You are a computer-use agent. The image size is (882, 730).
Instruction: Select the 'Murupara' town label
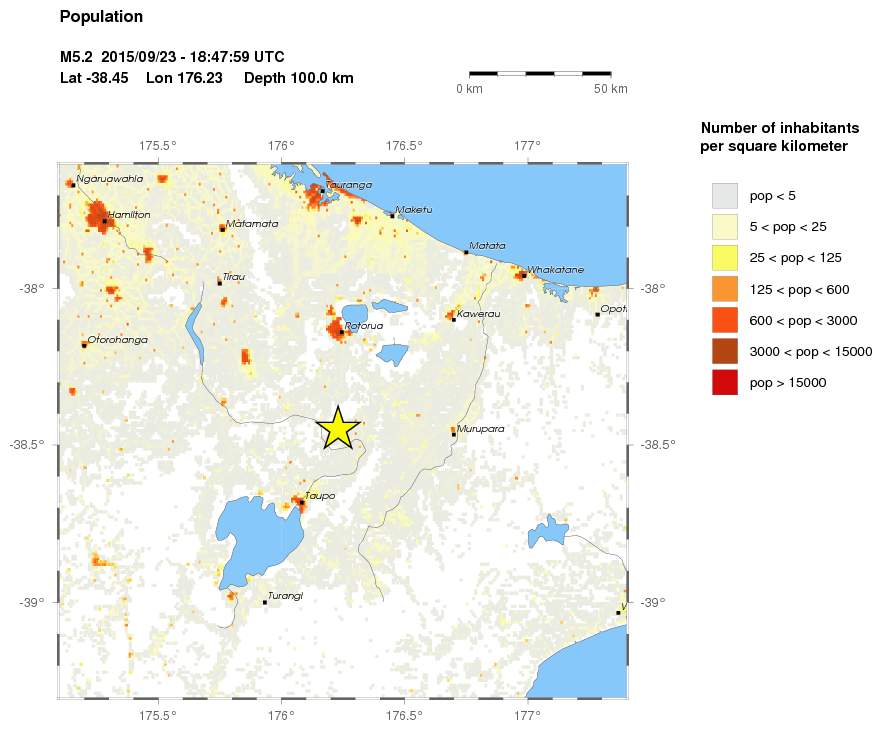[x=480, y=429]
